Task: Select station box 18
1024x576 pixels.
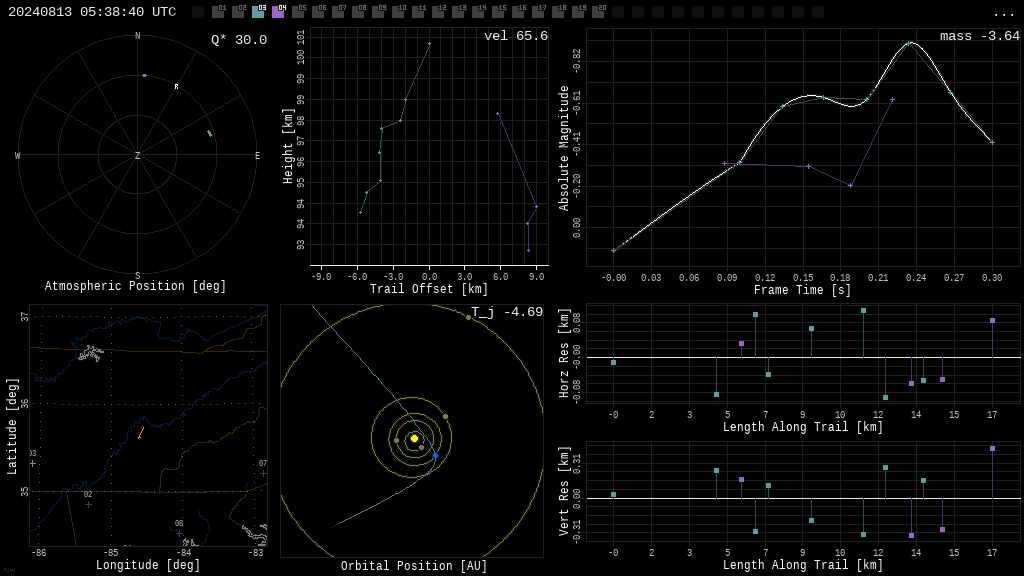Action: point(557,11)
